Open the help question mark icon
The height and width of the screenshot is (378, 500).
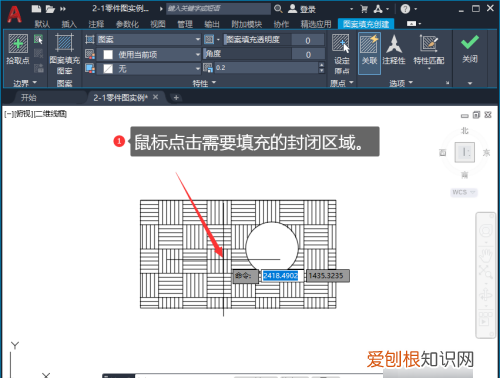pyautogui.click(x=405, y=9)
